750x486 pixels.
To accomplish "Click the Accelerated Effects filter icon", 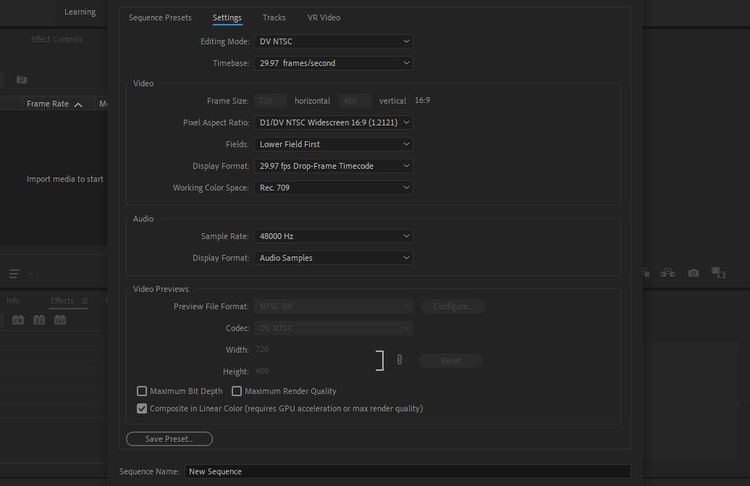I will (x=17, y=320).
